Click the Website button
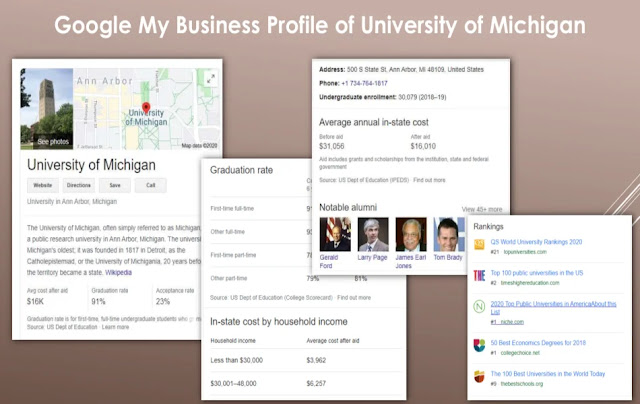Screen dimensions: 640x404 click(x=43, y=185)
